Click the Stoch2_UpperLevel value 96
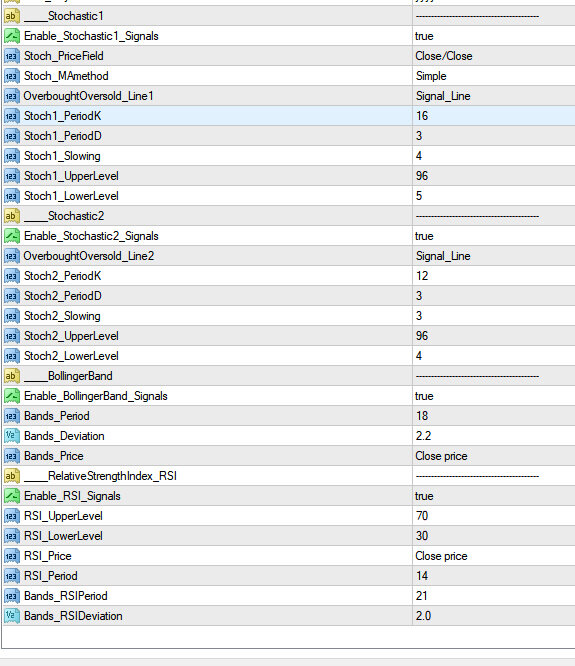575x666 pixels. (x=422, y=336)
